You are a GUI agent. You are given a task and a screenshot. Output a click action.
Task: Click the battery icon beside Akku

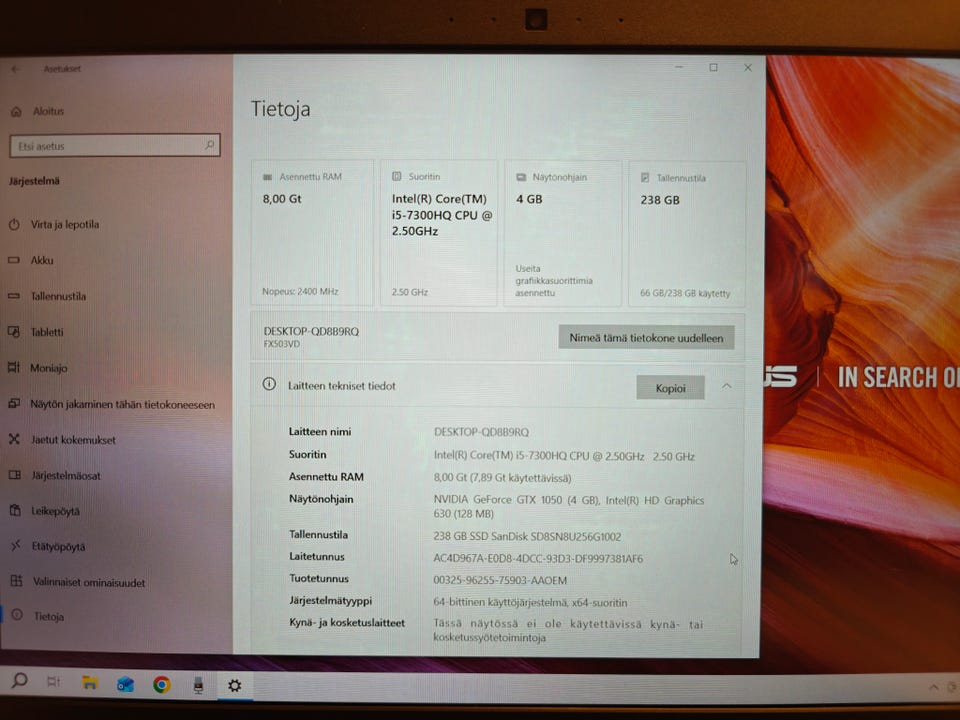(13, 260)
